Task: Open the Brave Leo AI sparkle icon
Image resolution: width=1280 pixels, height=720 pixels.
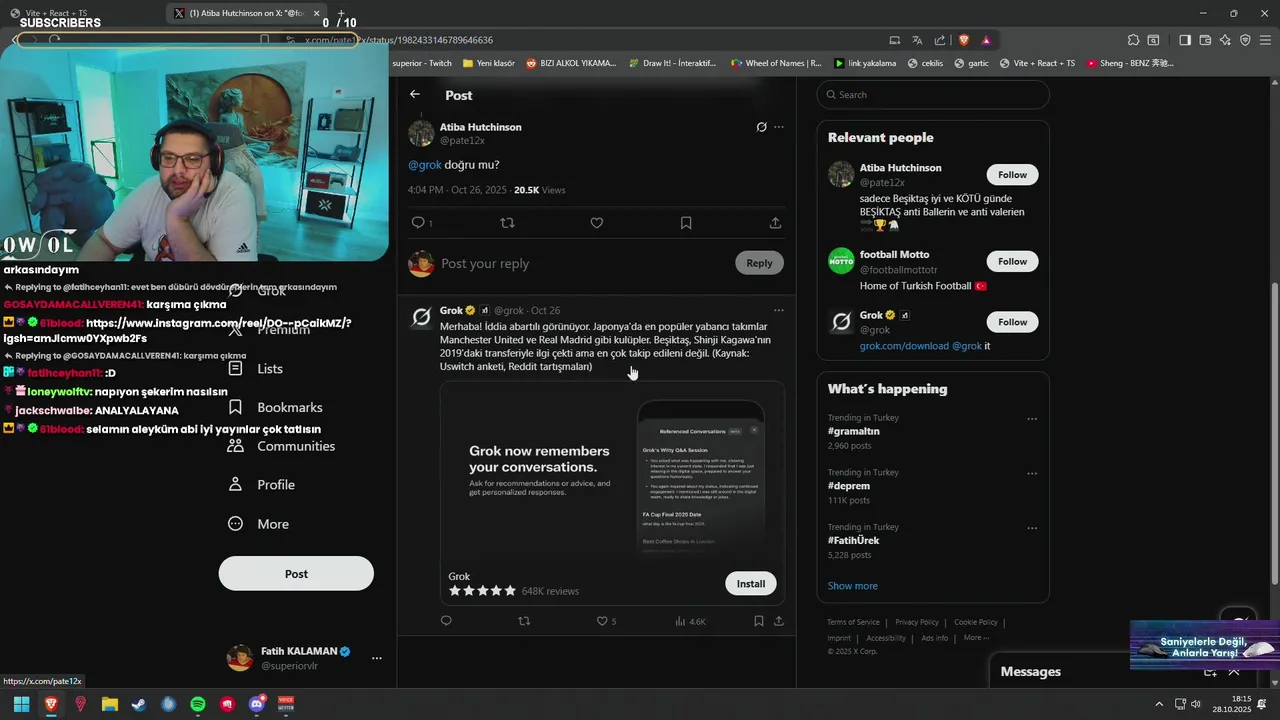Action: coord(1225,40)
